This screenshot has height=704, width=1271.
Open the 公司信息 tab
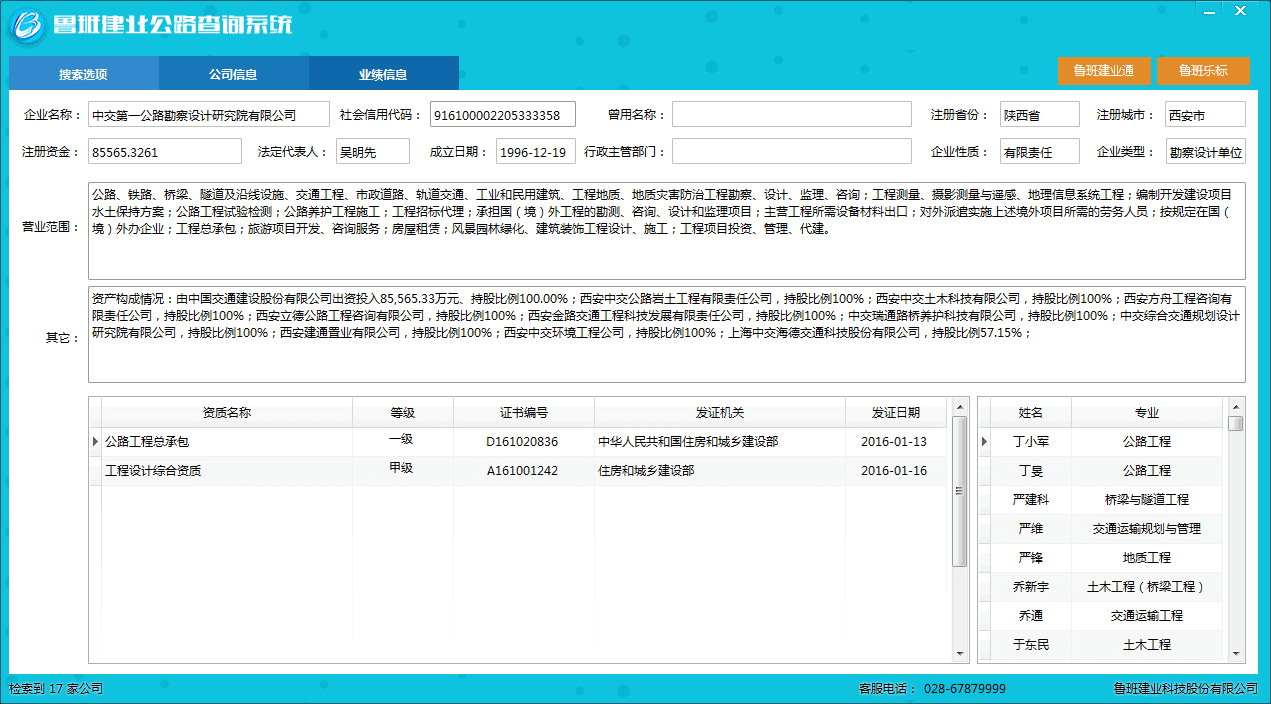point(233,74)
